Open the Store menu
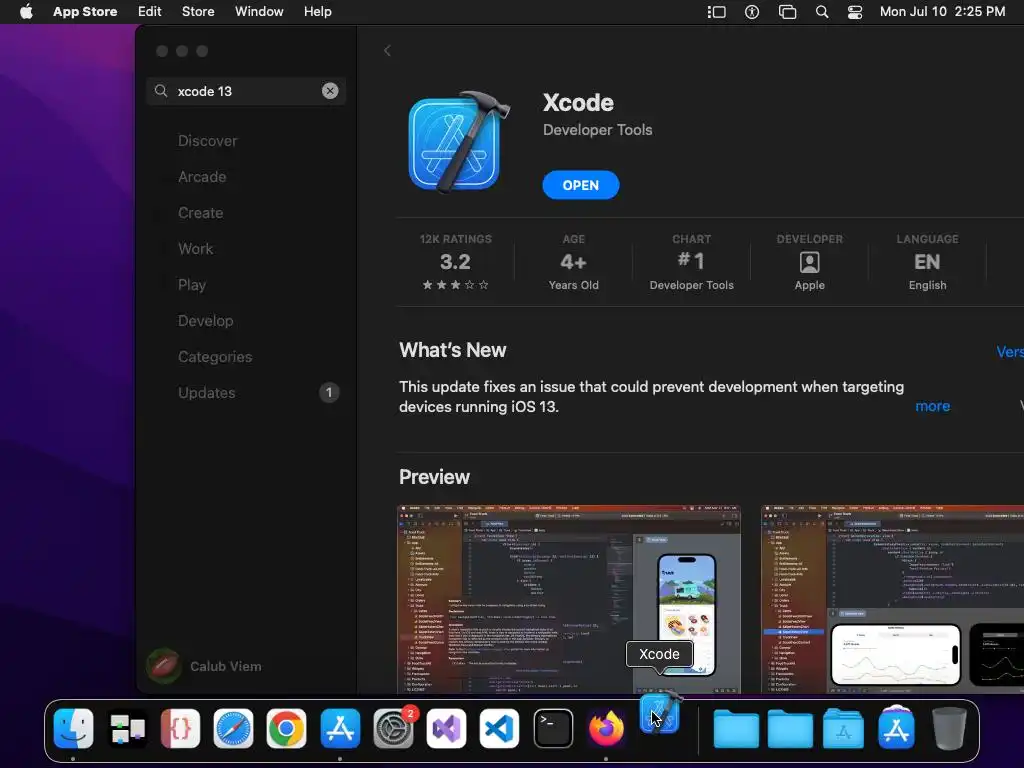 198,11
